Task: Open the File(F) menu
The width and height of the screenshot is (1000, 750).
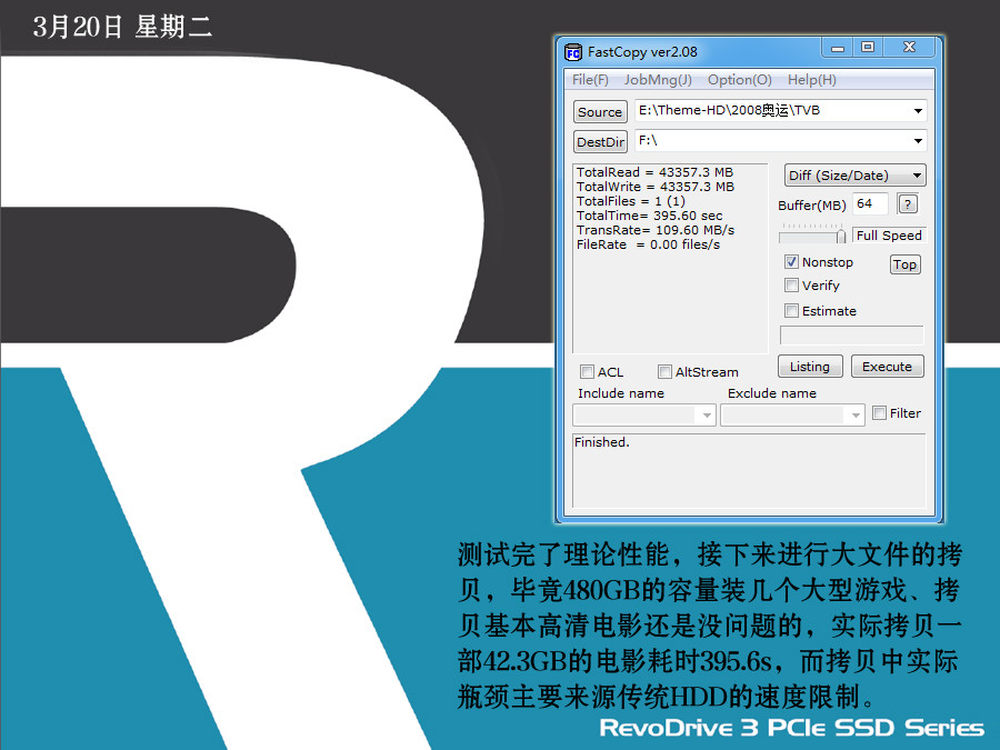Action: [x=590, y=80]
